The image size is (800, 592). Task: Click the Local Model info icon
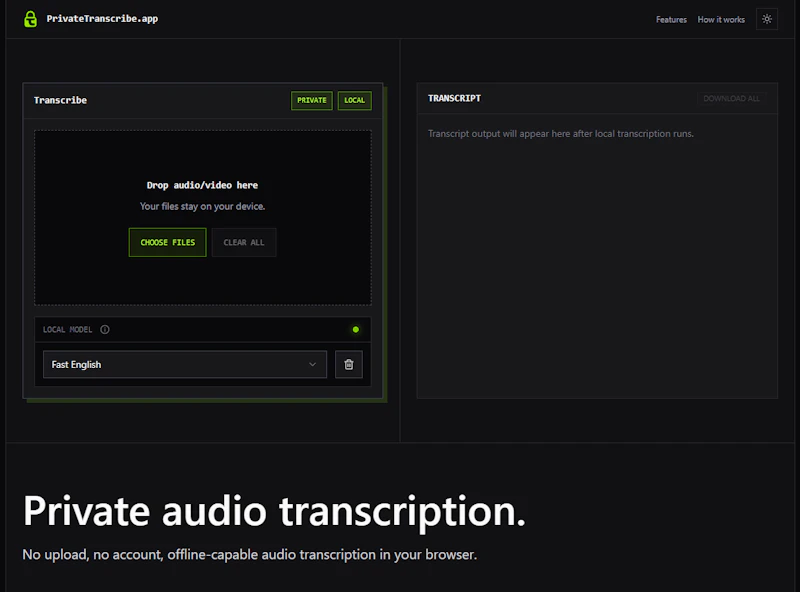[x=105, y=330]
